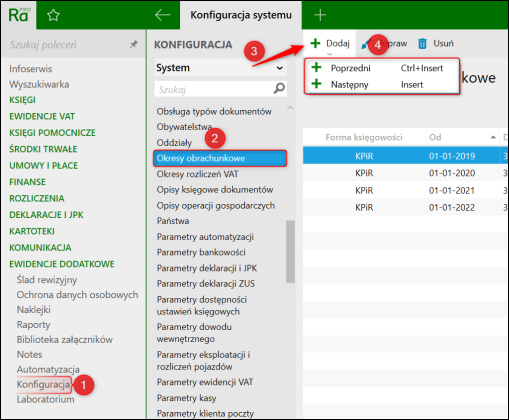The width and height of the screenshot is (509, 420).
Task: Click the magnifier icon in the Szukaj field
Action: (x=279, y=89)
